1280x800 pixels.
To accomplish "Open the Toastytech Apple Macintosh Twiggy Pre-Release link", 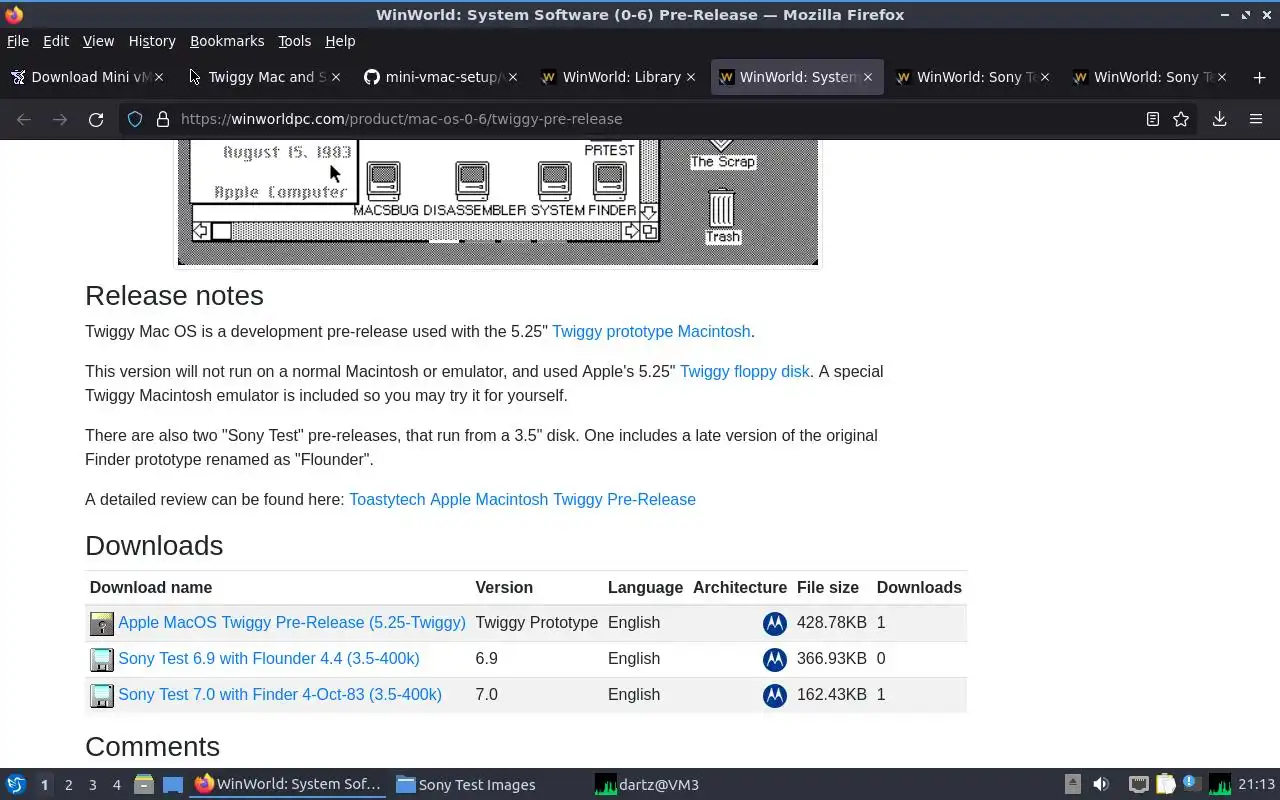I will [x=522, y=499].
